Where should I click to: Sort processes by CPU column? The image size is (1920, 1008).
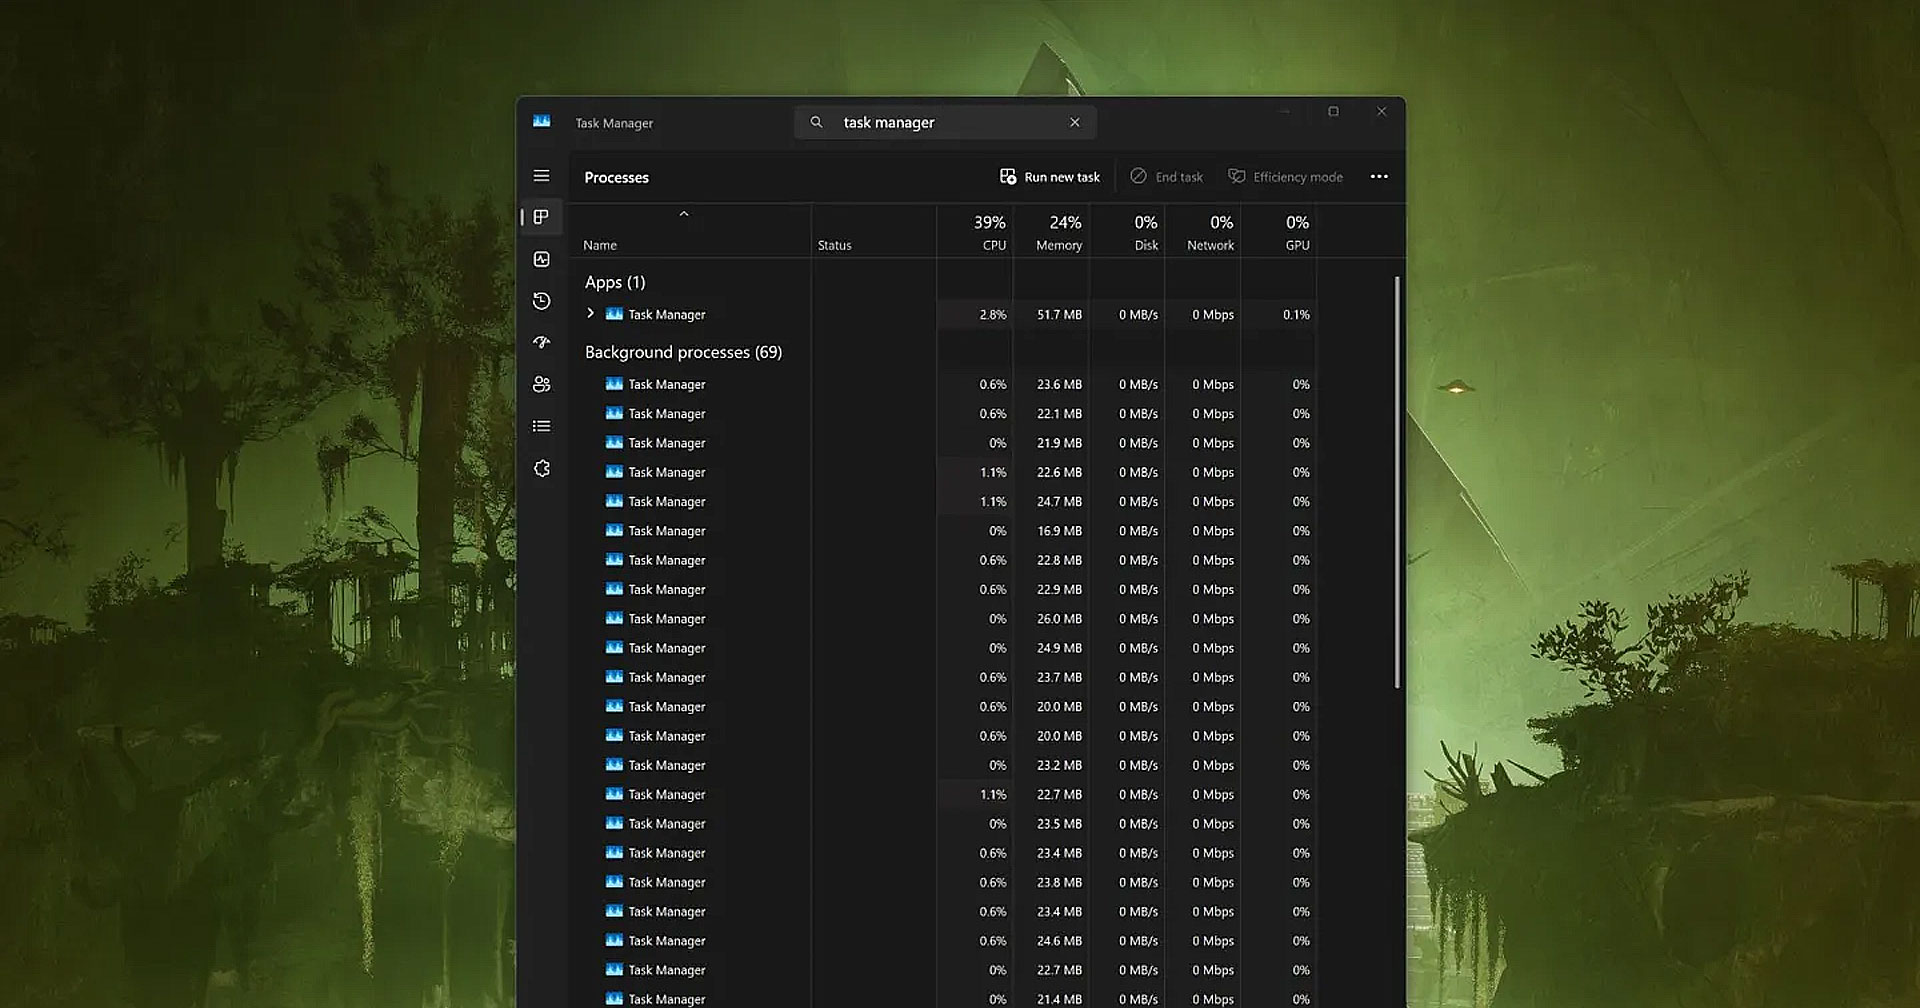click(x=988, y=232)
